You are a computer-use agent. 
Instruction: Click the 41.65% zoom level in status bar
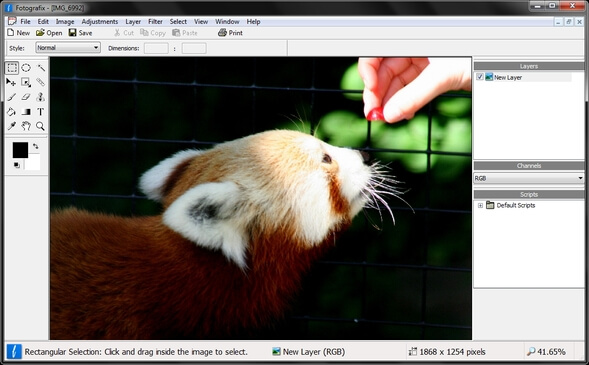pyautogui.click(x=546, y=352)
